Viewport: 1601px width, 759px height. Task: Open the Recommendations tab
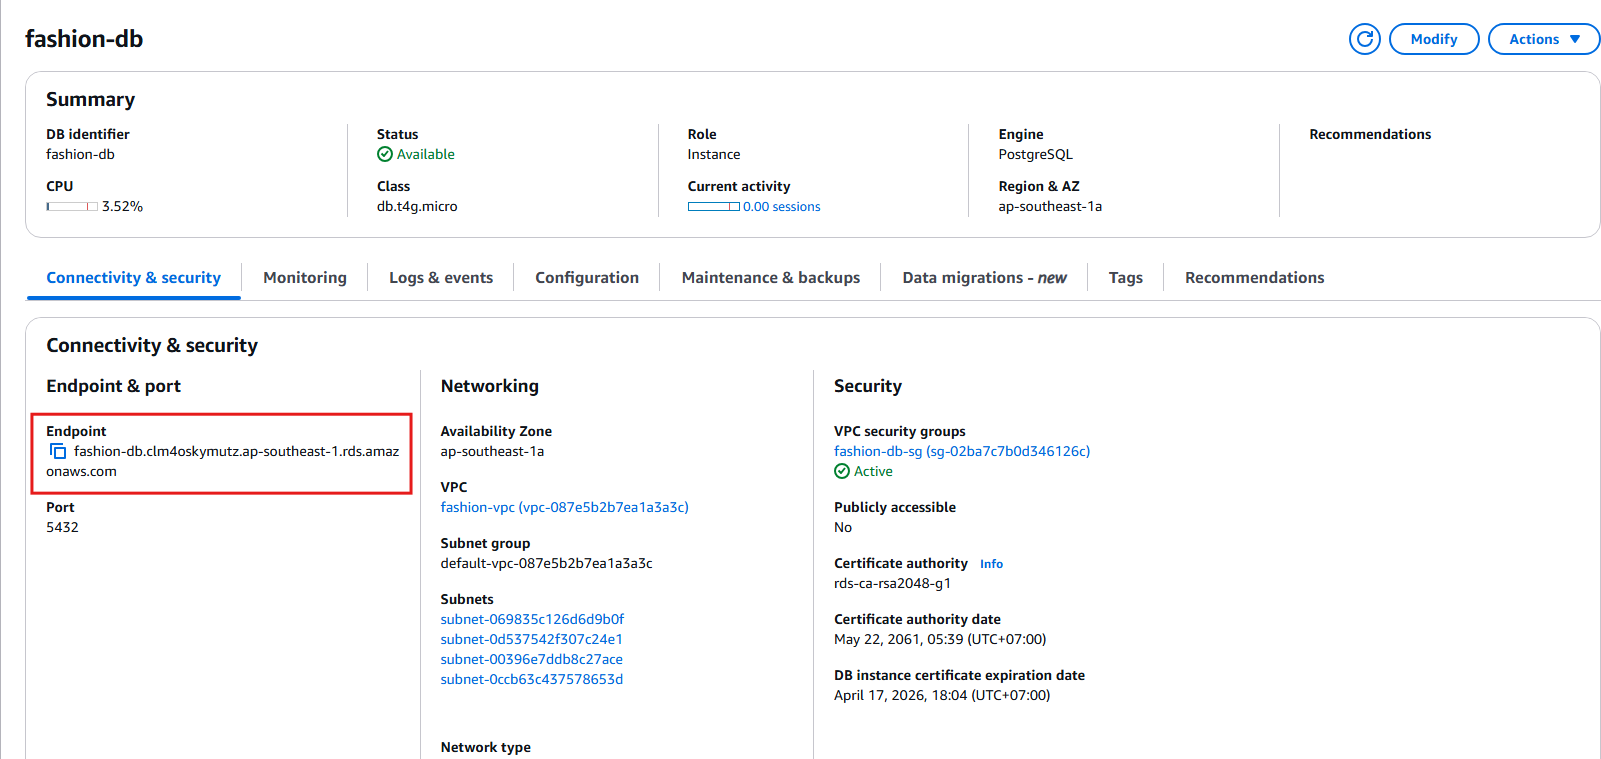[1254, 278]
